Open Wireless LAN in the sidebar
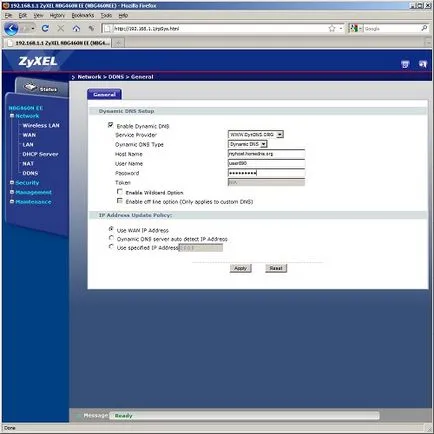Screen dimensions: 434x434 (x=41, y=125)
